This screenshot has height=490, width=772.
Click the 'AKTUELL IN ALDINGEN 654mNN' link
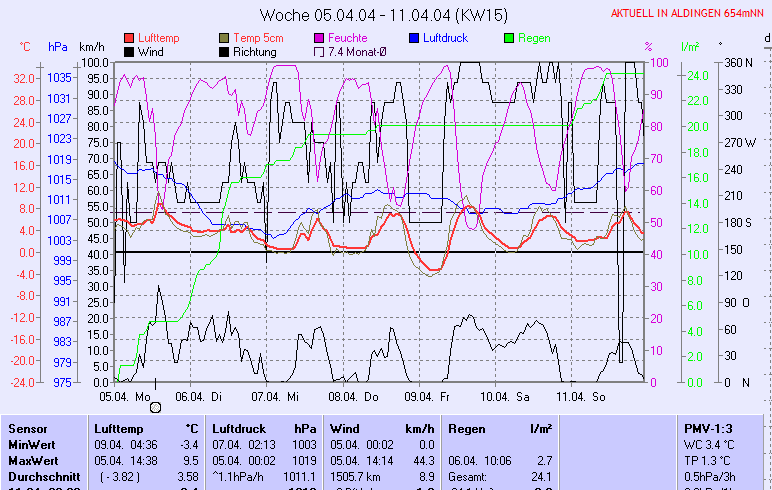click(689, 13)
